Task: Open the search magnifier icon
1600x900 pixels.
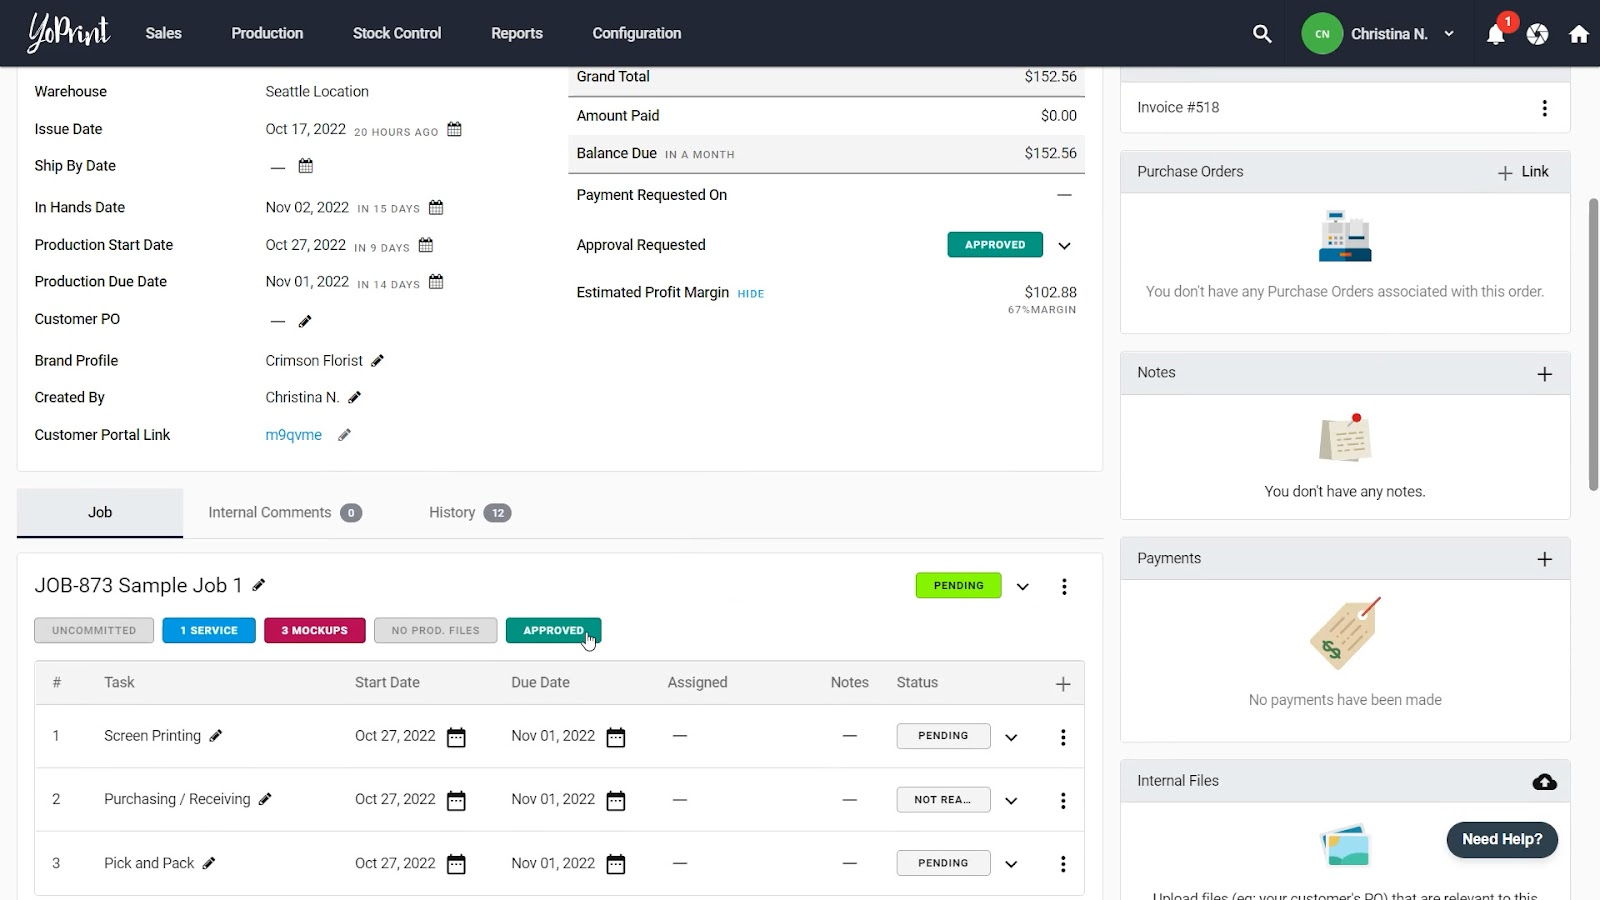Action: (x=1262, y=34)
